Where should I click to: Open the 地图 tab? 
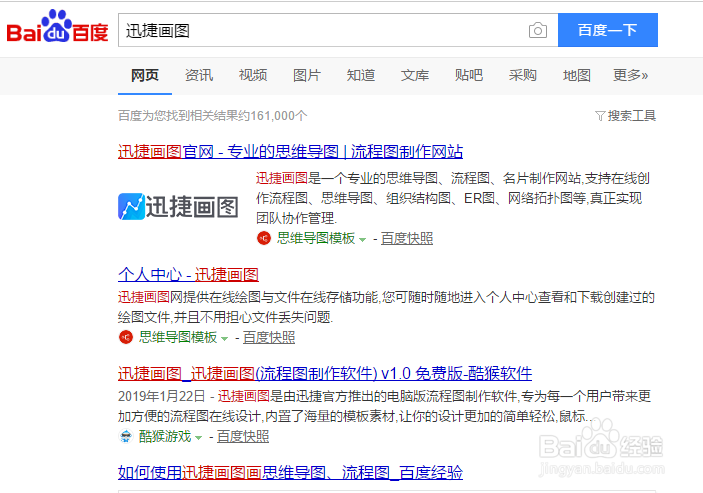point(577,75)
